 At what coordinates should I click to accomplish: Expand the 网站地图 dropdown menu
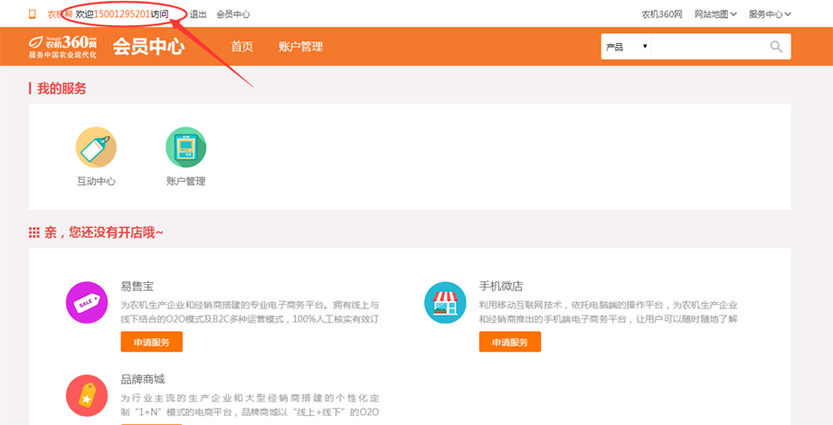pyautogui.click(x=715, y=14)
